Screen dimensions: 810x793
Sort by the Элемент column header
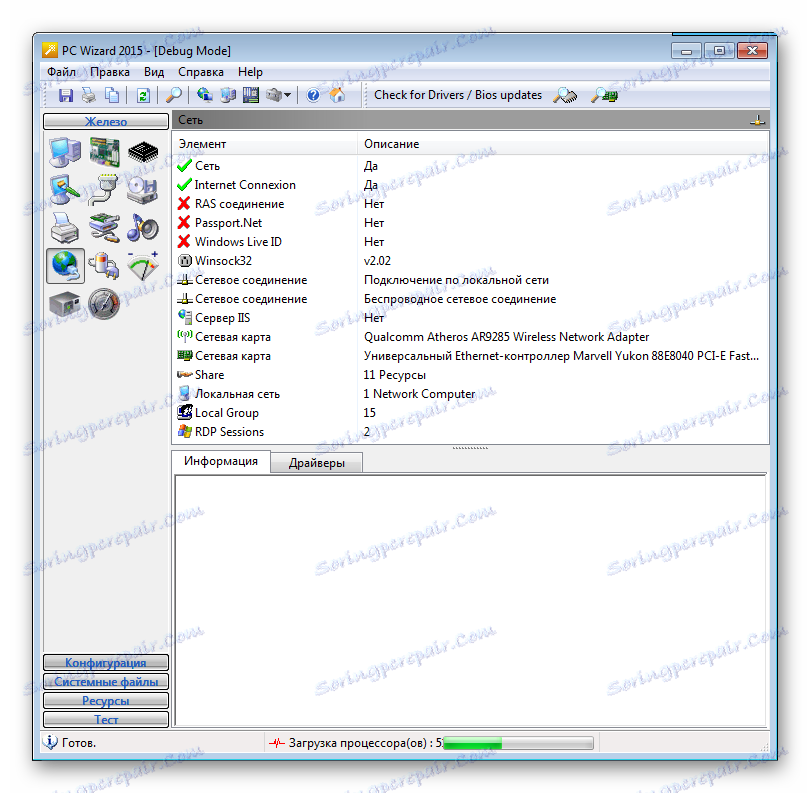click(x=264, y=144)
